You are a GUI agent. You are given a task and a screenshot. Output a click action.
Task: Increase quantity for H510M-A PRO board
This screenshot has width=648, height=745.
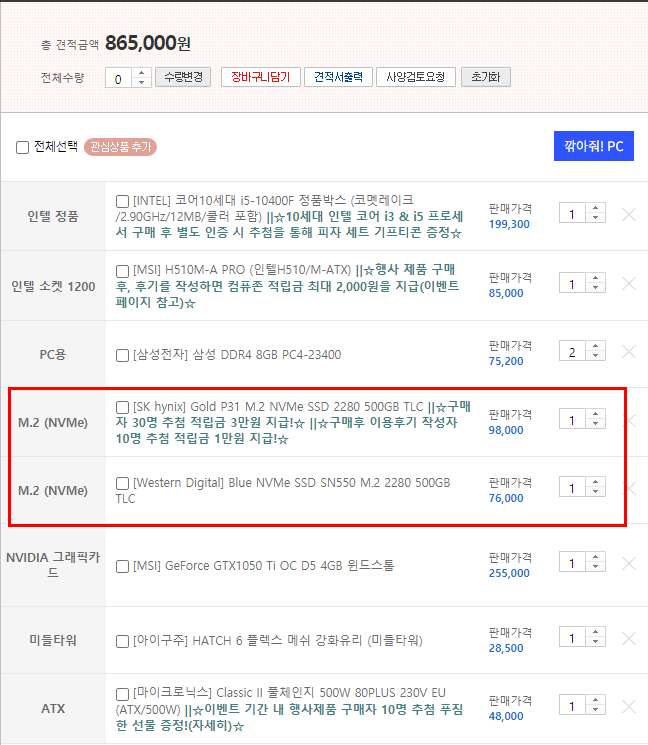595,277
